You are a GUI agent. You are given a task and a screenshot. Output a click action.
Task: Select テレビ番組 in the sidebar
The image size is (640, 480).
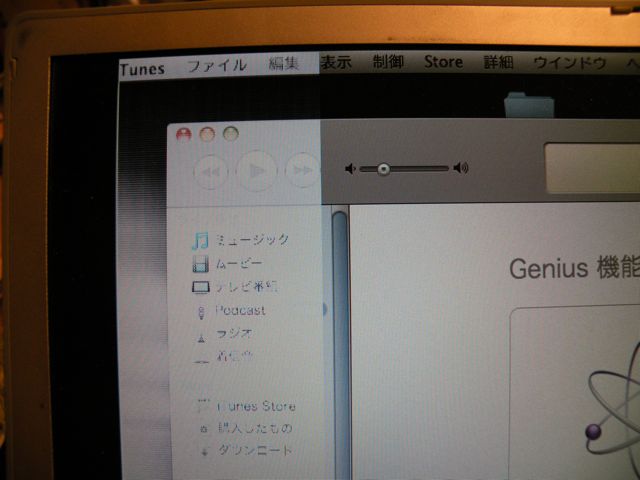click(246, 287)
